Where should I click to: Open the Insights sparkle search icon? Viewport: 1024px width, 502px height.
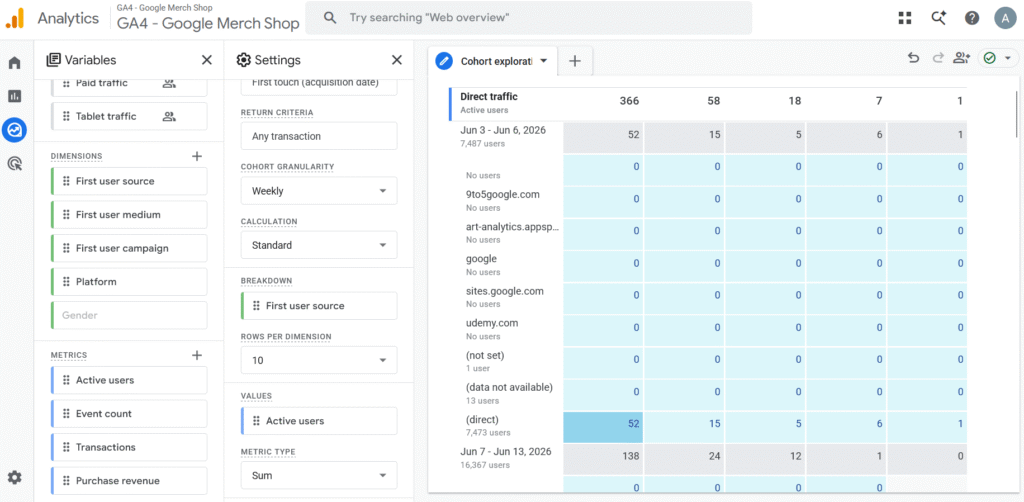[x=938, y=18]
